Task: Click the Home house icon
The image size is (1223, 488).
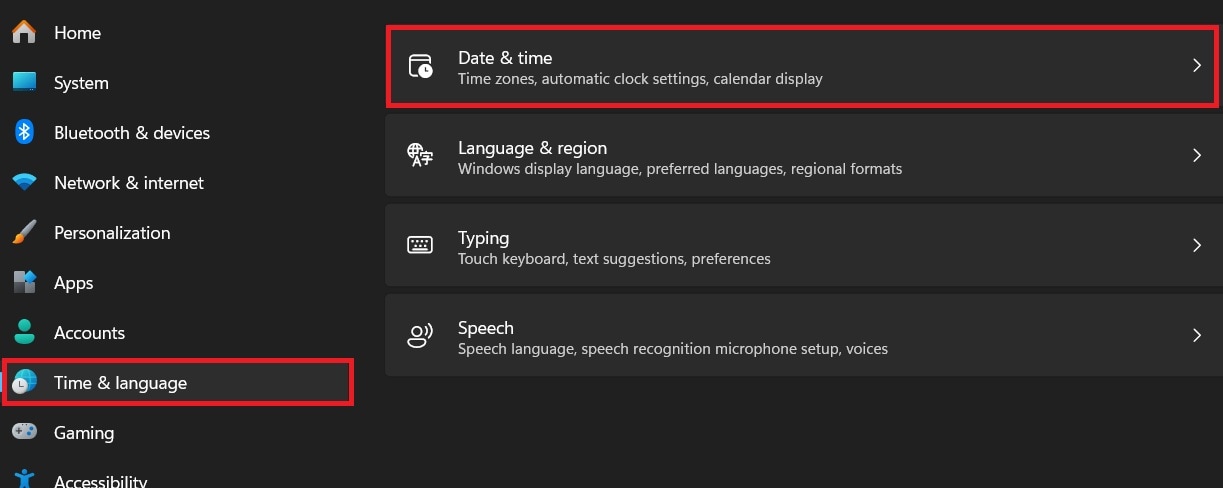Action: (x=25, y=32)
